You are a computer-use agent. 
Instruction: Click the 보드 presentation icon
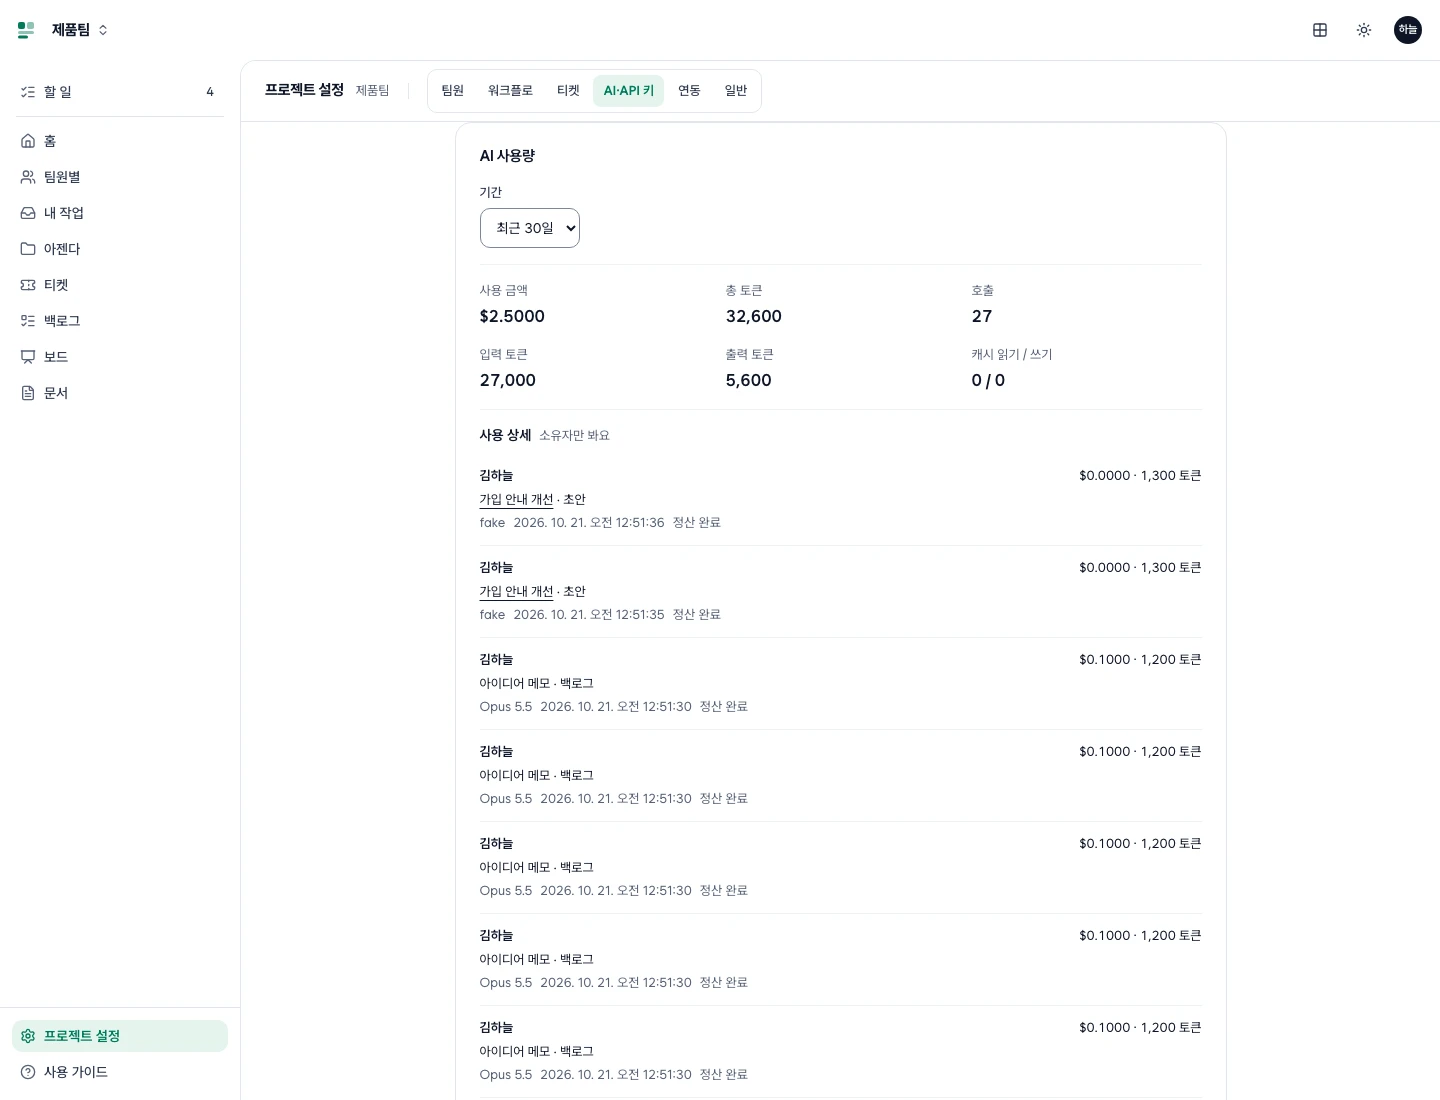pyautogui.click(x=28, y=357)
